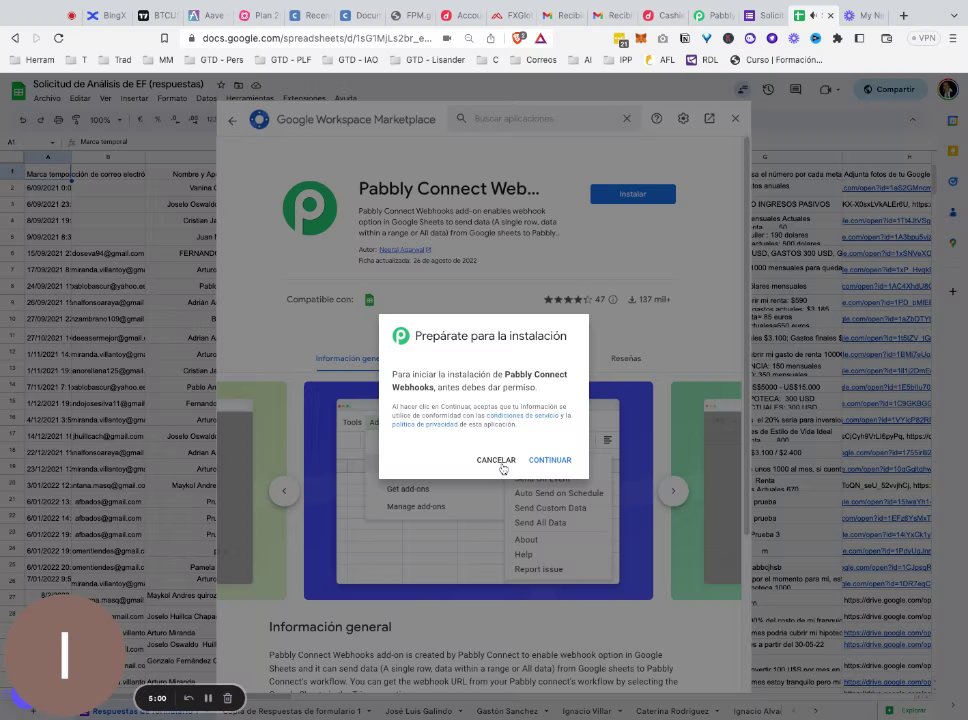The height and width of the screenshot is (720, 968).
Task: Delete the recording with trash icon
Action: (x=227, y=698)
